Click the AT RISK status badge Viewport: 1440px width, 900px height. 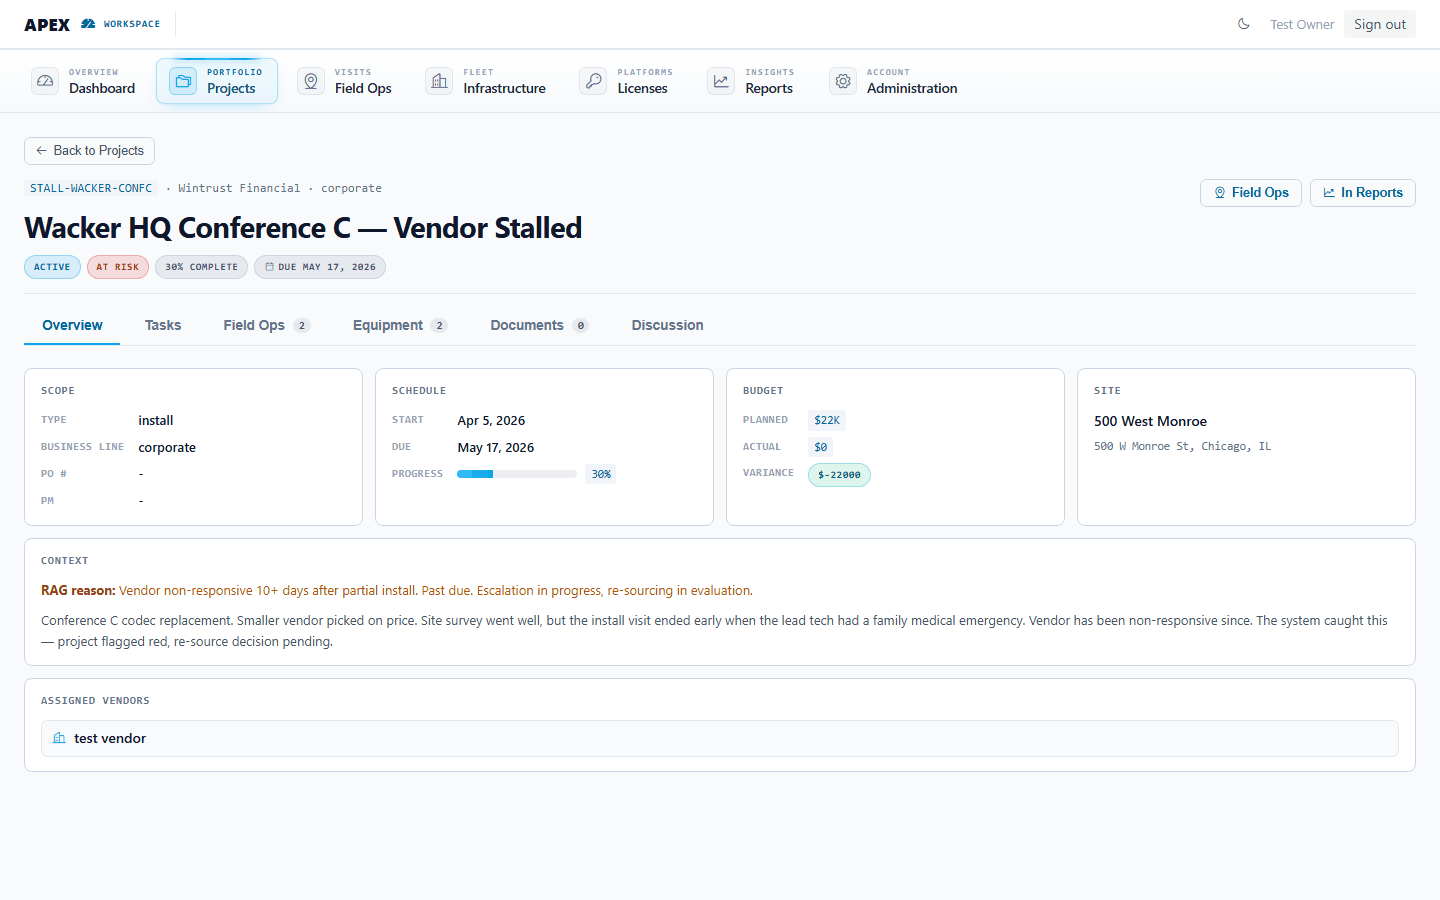point(118,267)
